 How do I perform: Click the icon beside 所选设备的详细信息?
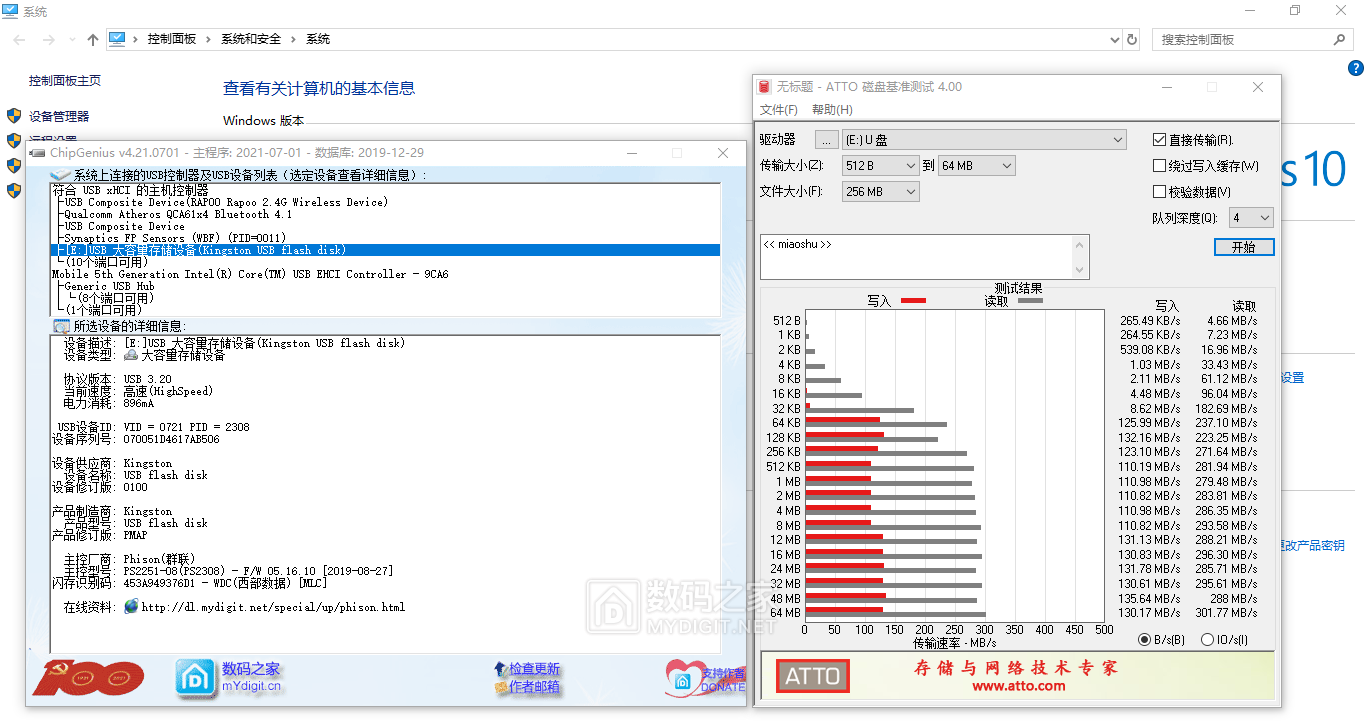tap(61, 326)
